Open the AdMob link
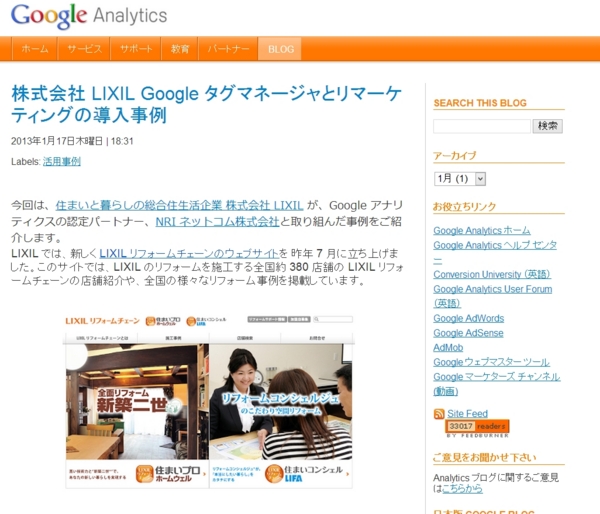 [448, 348]
